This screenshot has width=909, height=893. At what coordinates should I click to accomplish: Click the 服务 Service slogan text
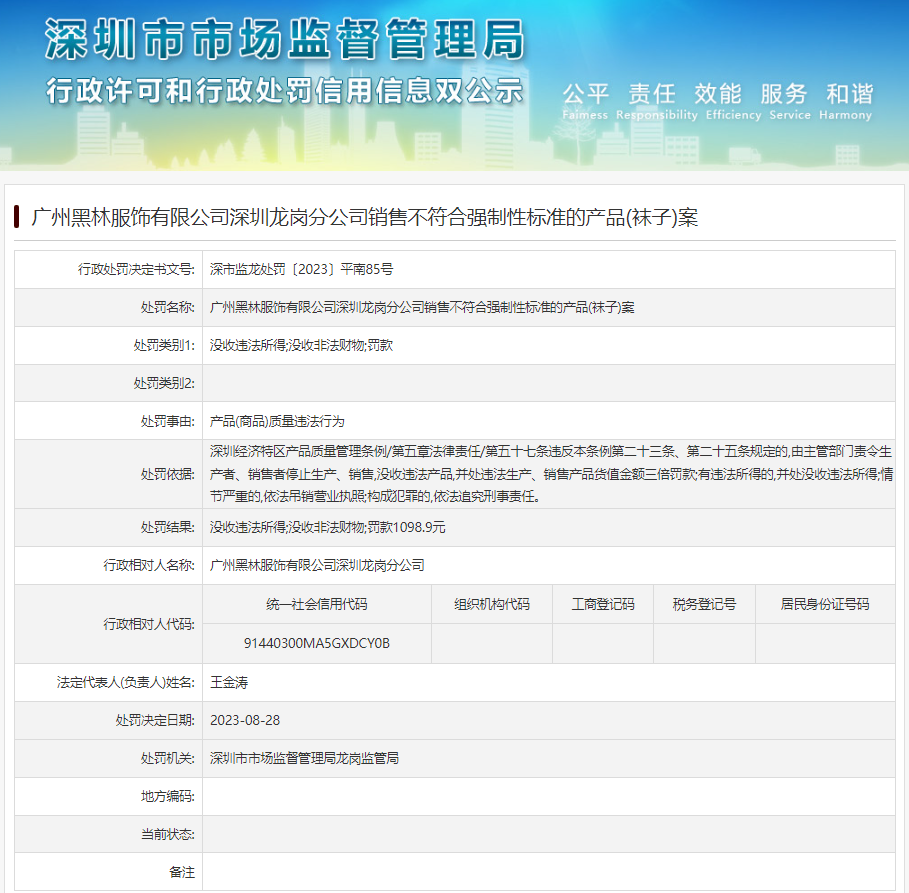click(x=790, y=101)
